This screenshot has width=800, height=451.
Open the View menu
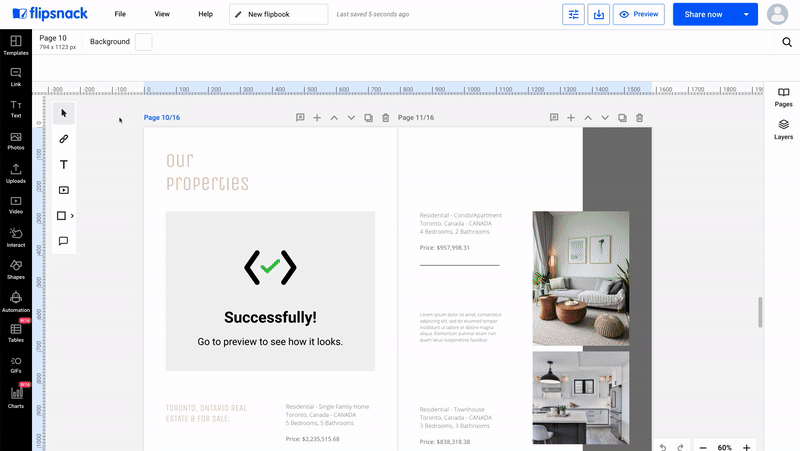(x=162, y=14)
